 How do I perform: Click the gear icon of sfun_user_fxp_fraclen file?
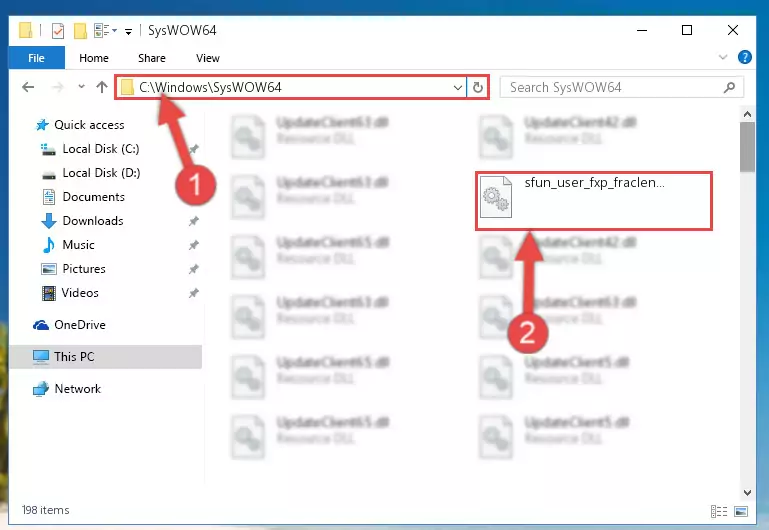click(x=496, y=197)
